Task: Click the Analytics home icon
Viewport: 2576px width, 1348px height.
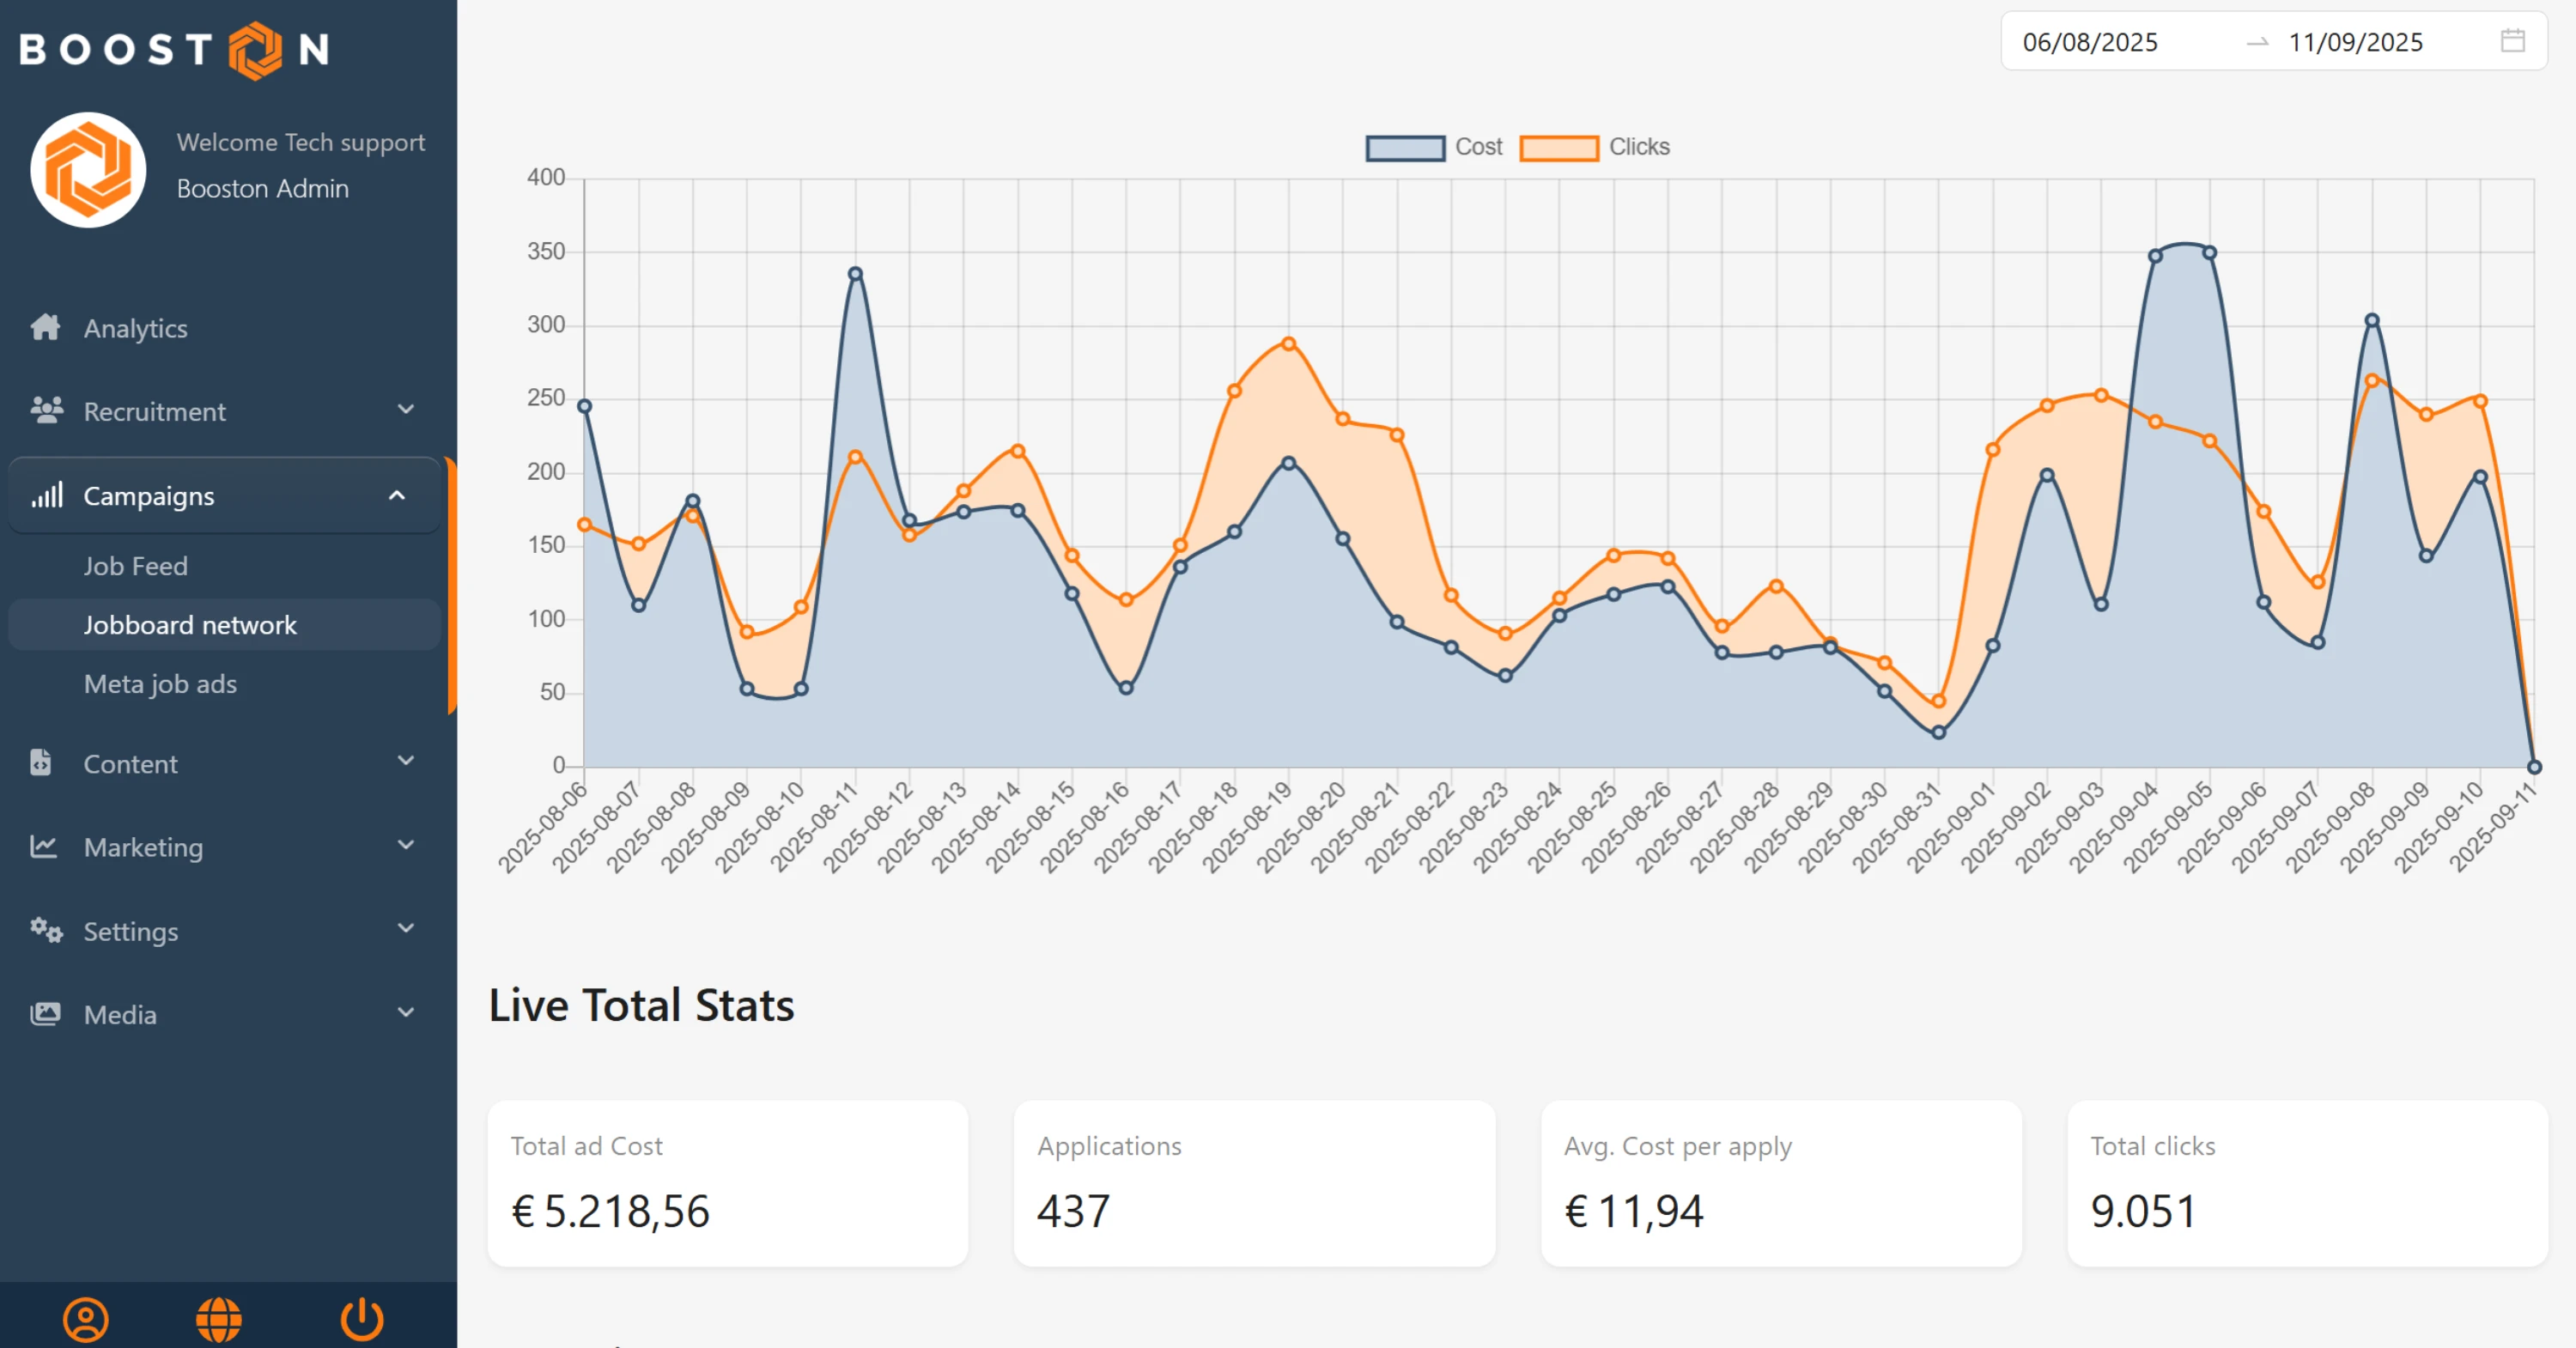Action: (45, 327)
